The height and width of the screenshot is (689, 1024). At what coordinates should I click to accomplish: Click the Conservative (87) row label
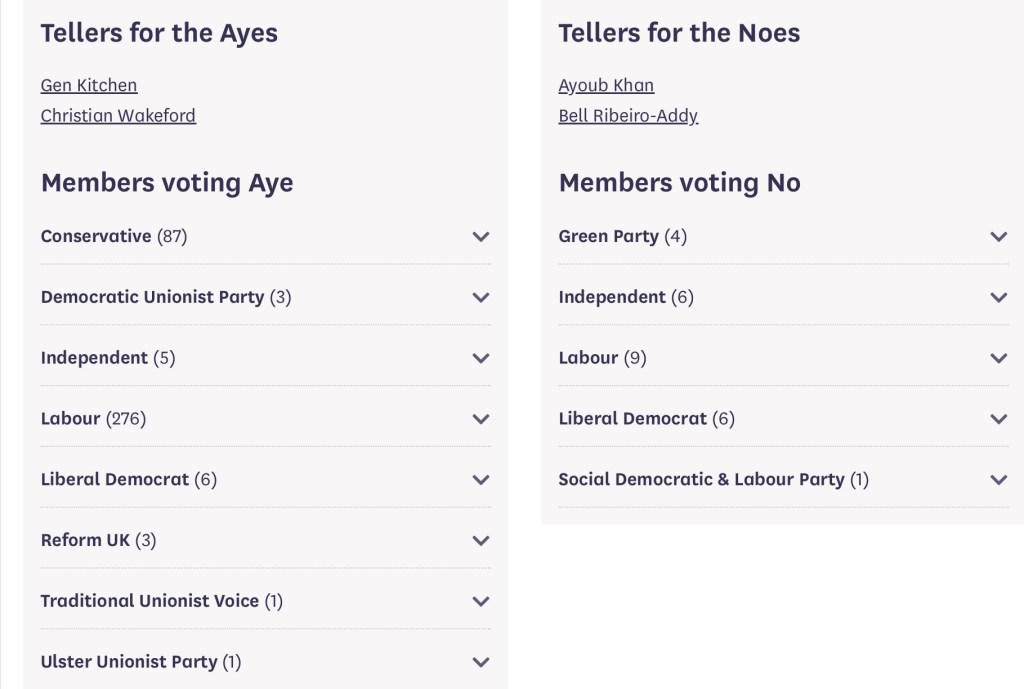pyautogui.click(x=114, y=236)
